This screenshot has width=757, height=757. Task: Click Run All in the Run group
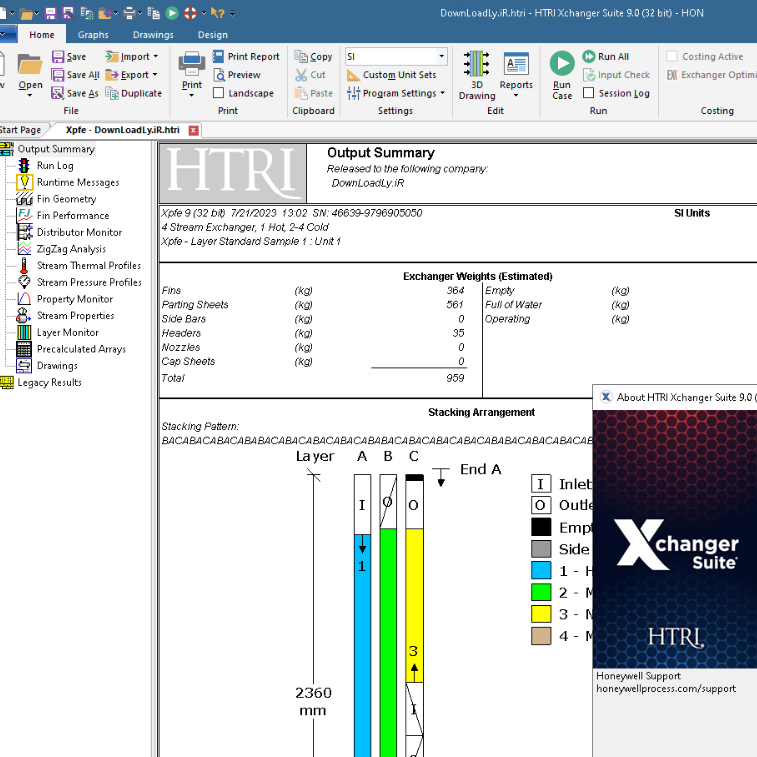point(605,57)
